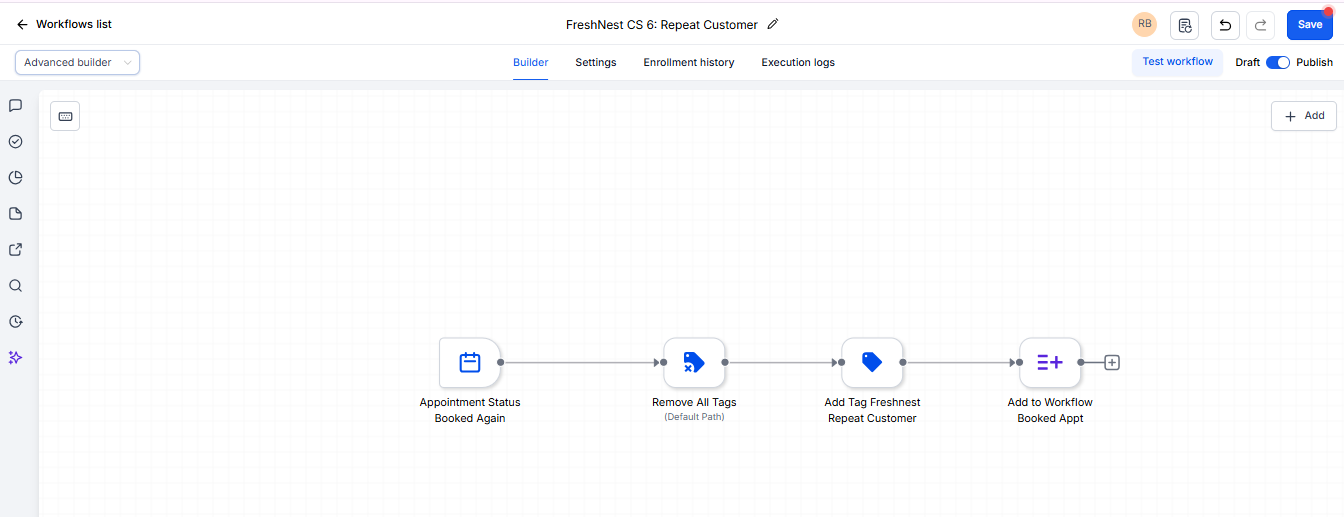1344x517 pixels.
Task: Click the Test workflow button
Action: 1177,62
